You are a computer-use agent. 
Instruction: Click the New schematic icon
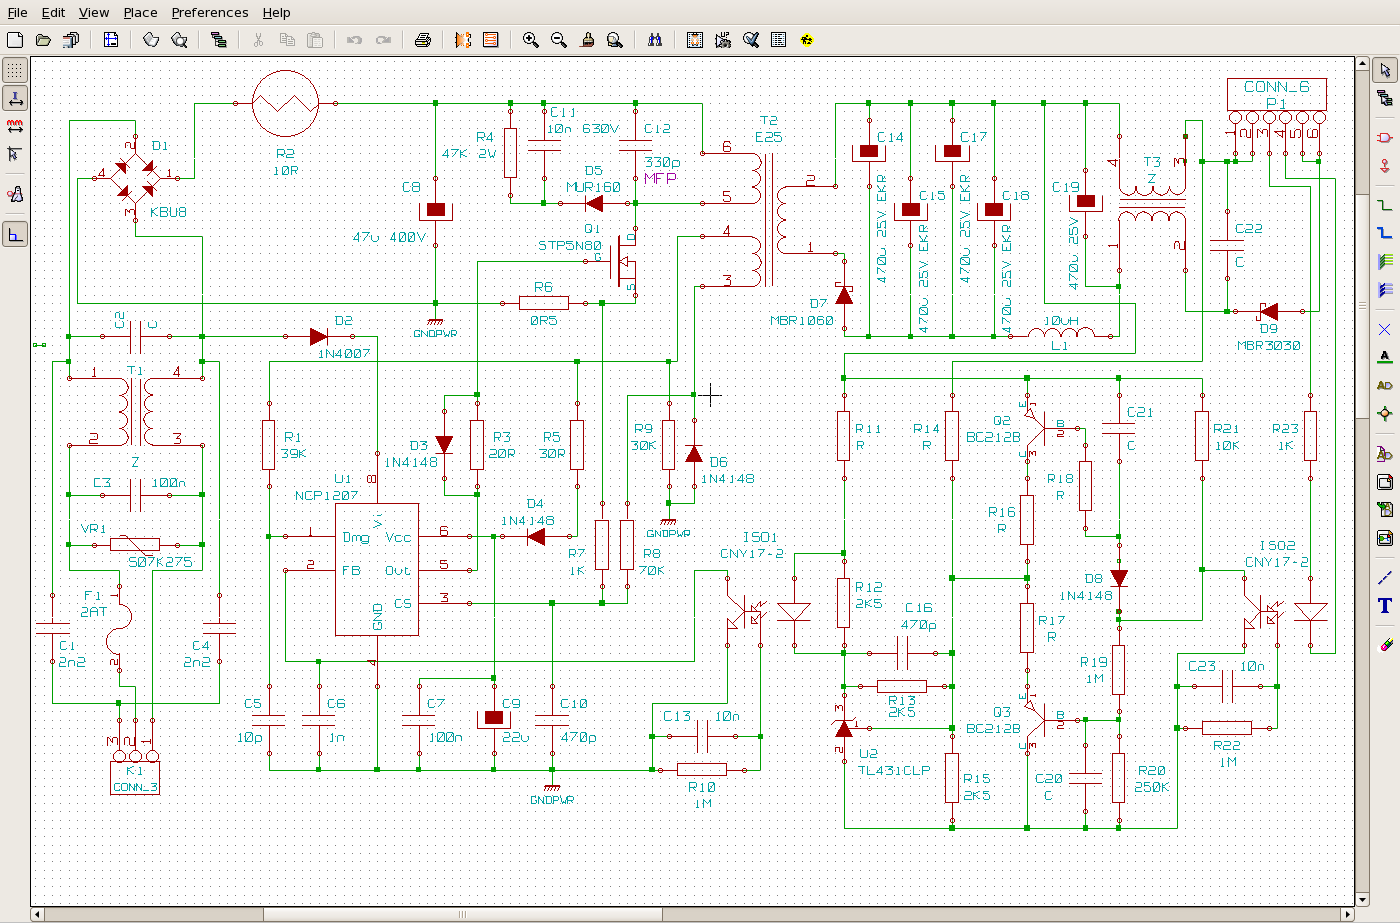click(15, 40)
